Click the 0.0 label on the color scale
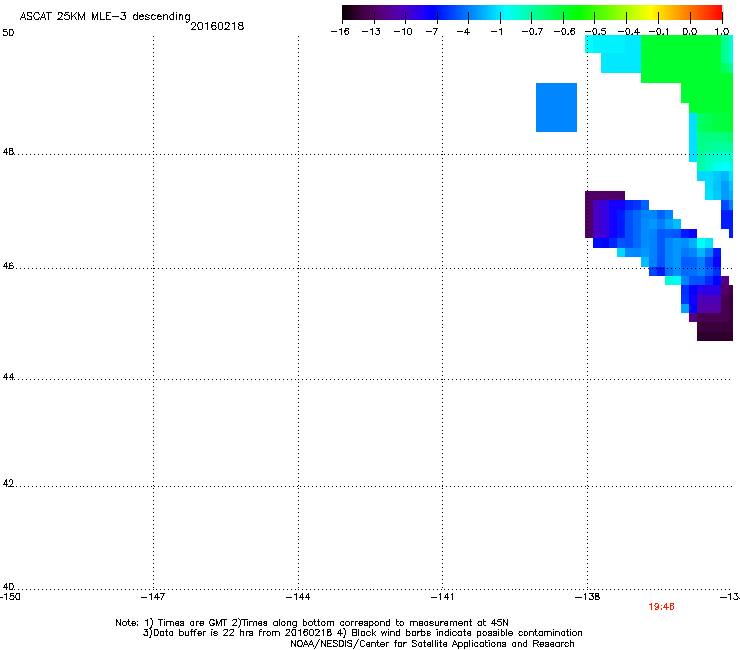The image size is (740, 650). (x=690, y=32)
